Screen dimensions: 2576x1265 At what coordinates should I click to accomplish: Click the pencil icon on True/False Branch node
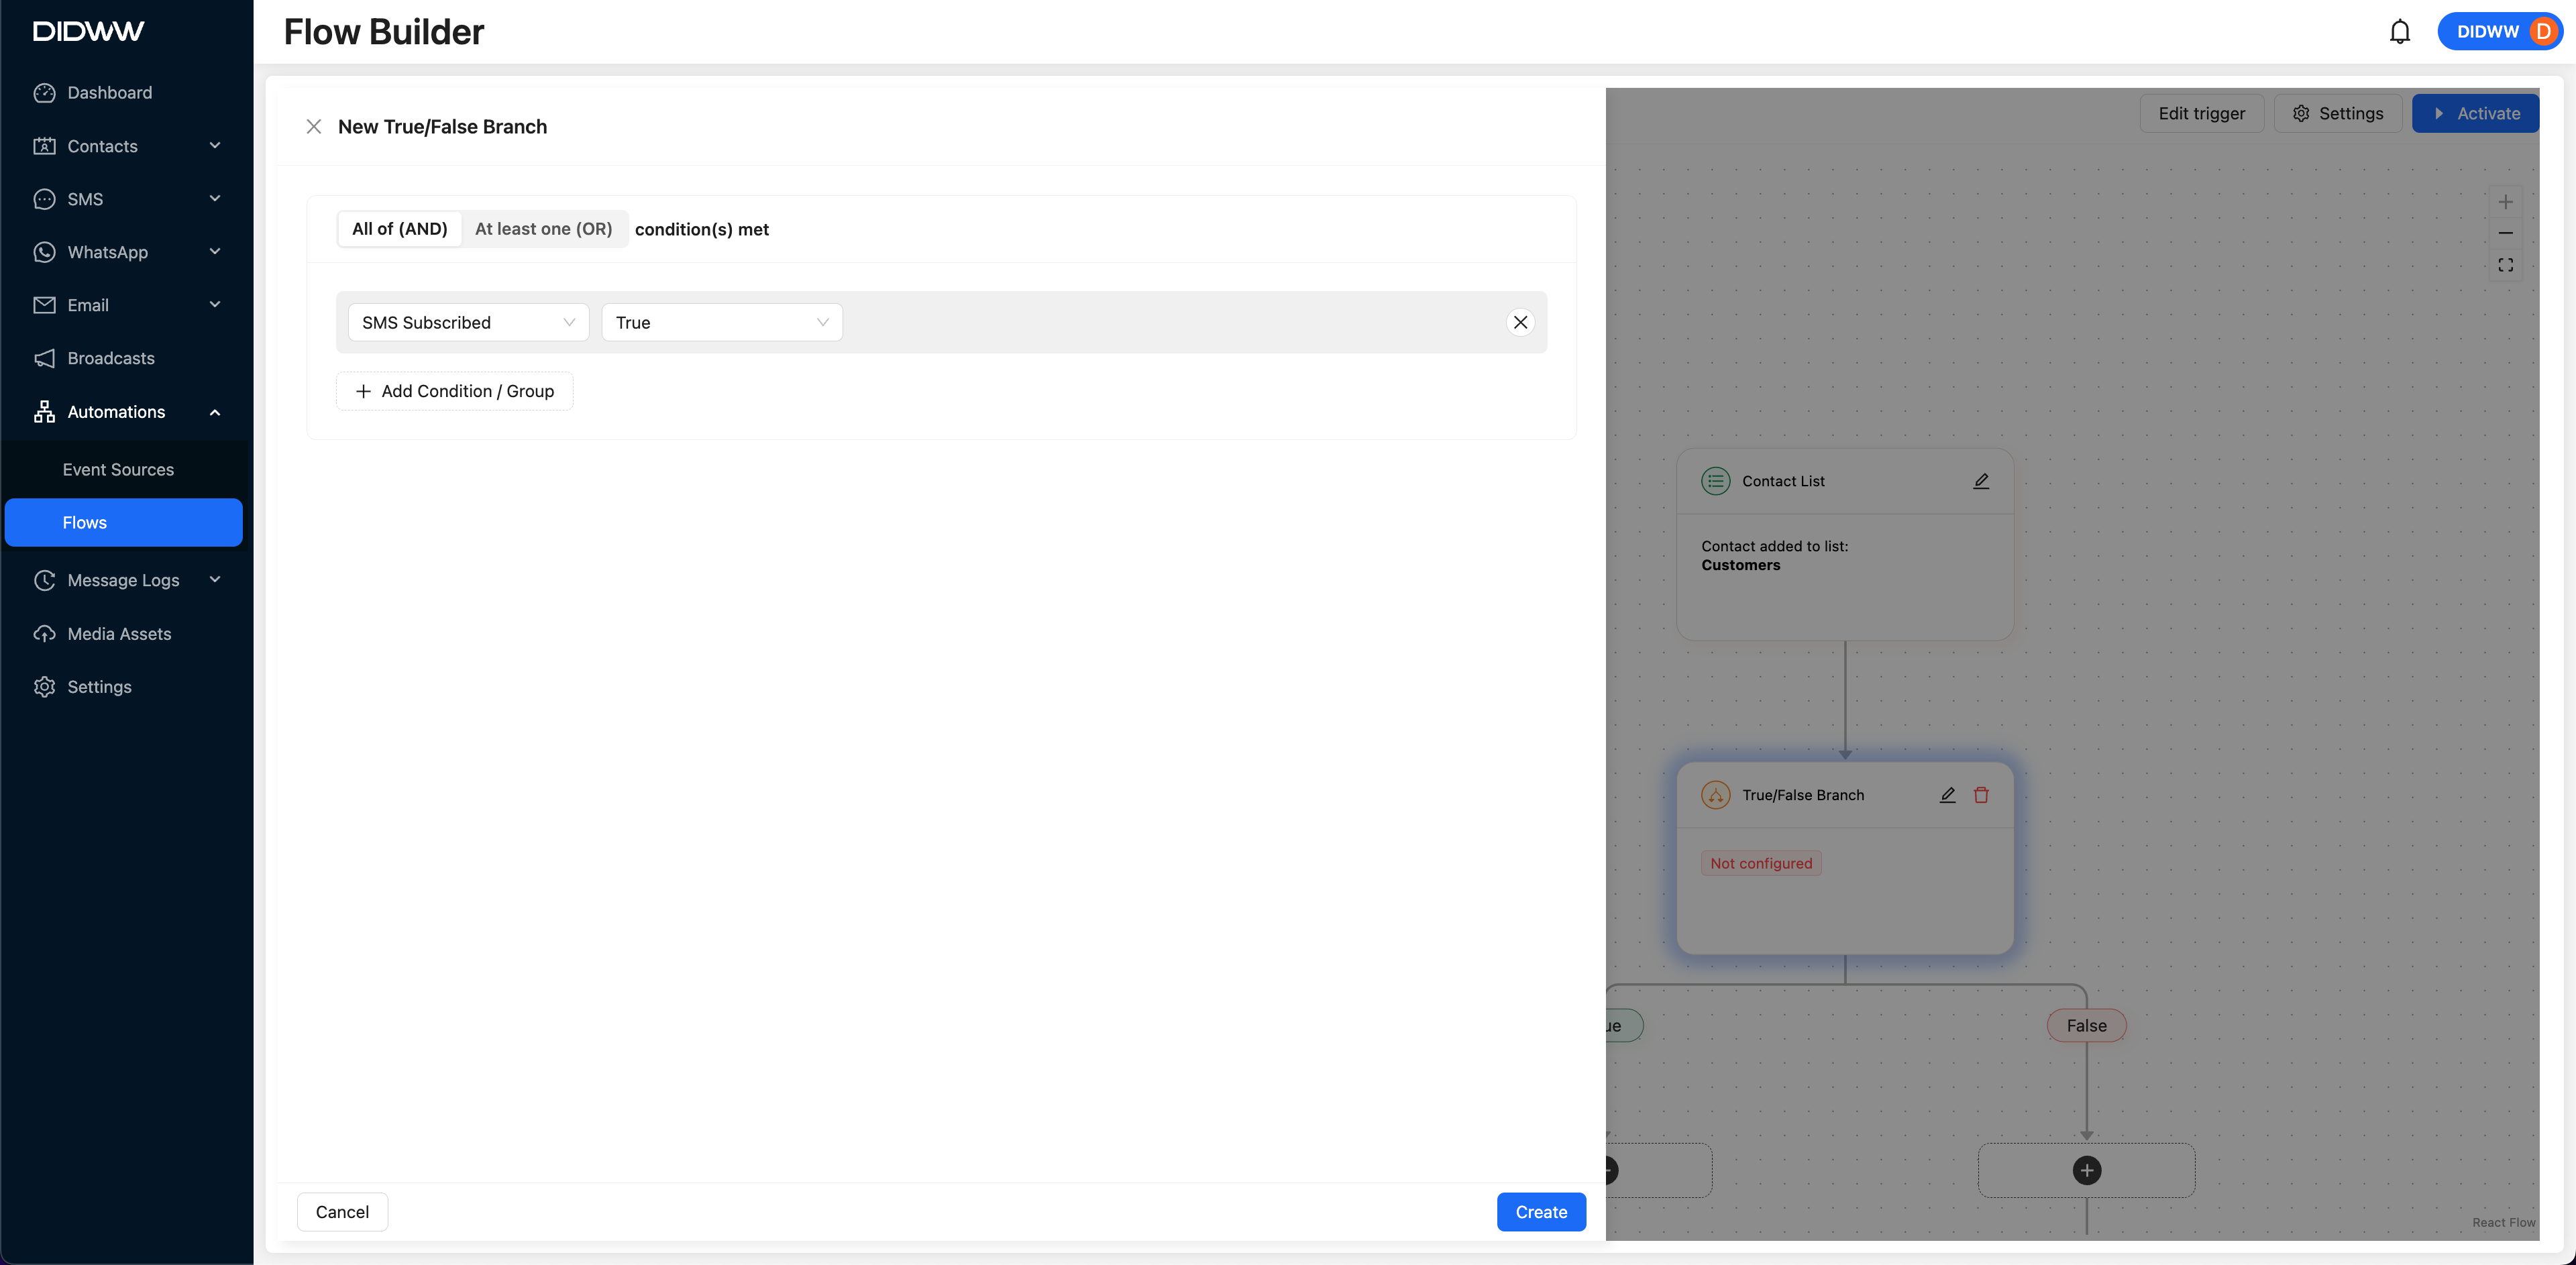click(1947, 795)
